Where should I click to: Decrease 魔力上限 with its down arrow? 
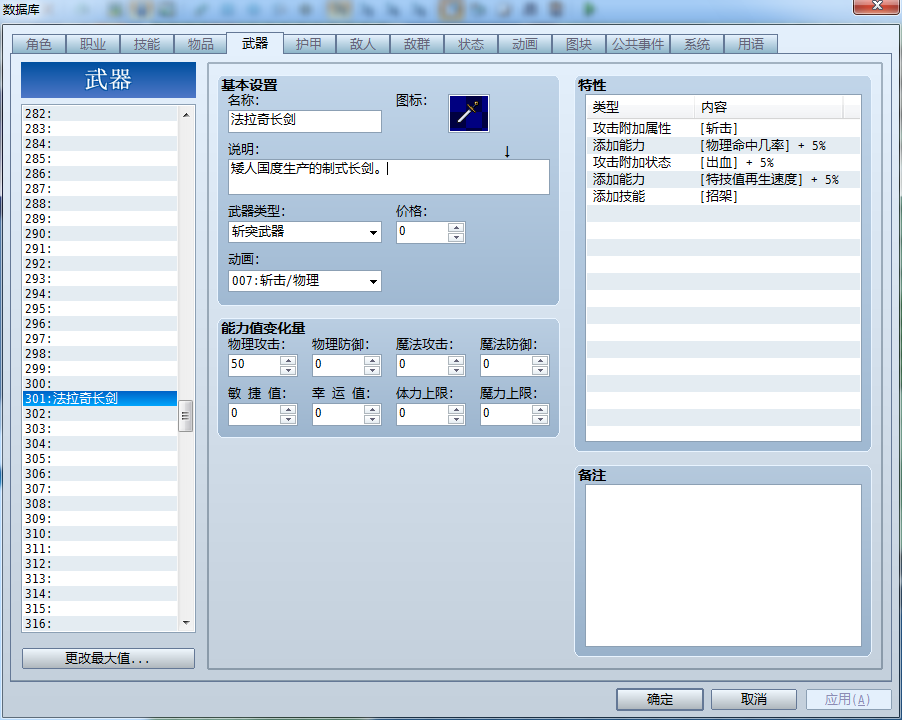tap(540, 419)
